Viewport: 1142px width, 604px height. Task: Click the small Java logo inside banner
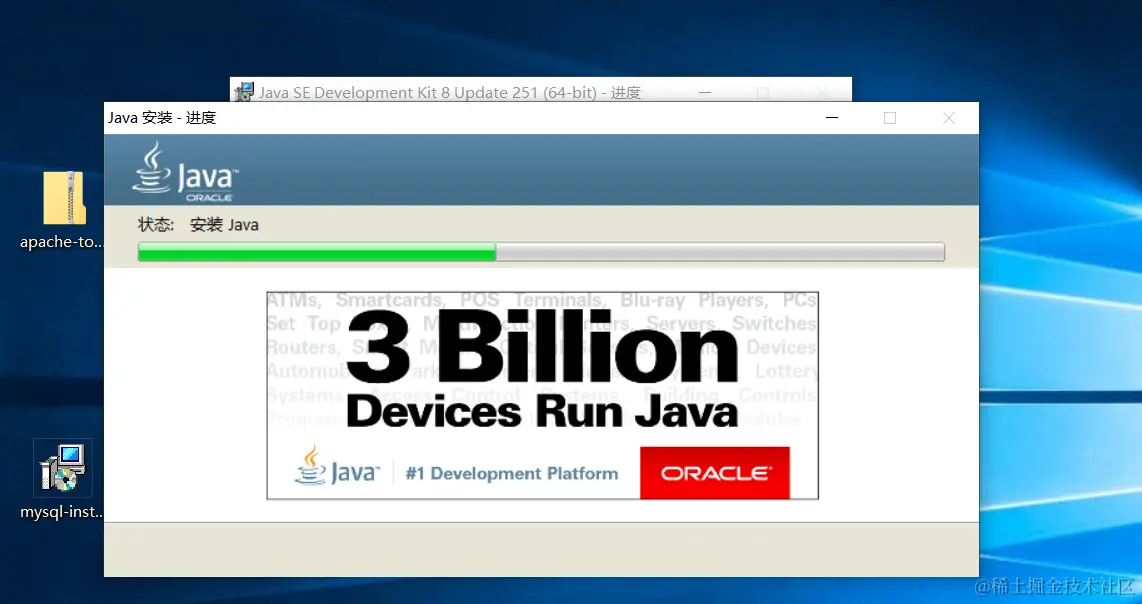pos(336,466)
